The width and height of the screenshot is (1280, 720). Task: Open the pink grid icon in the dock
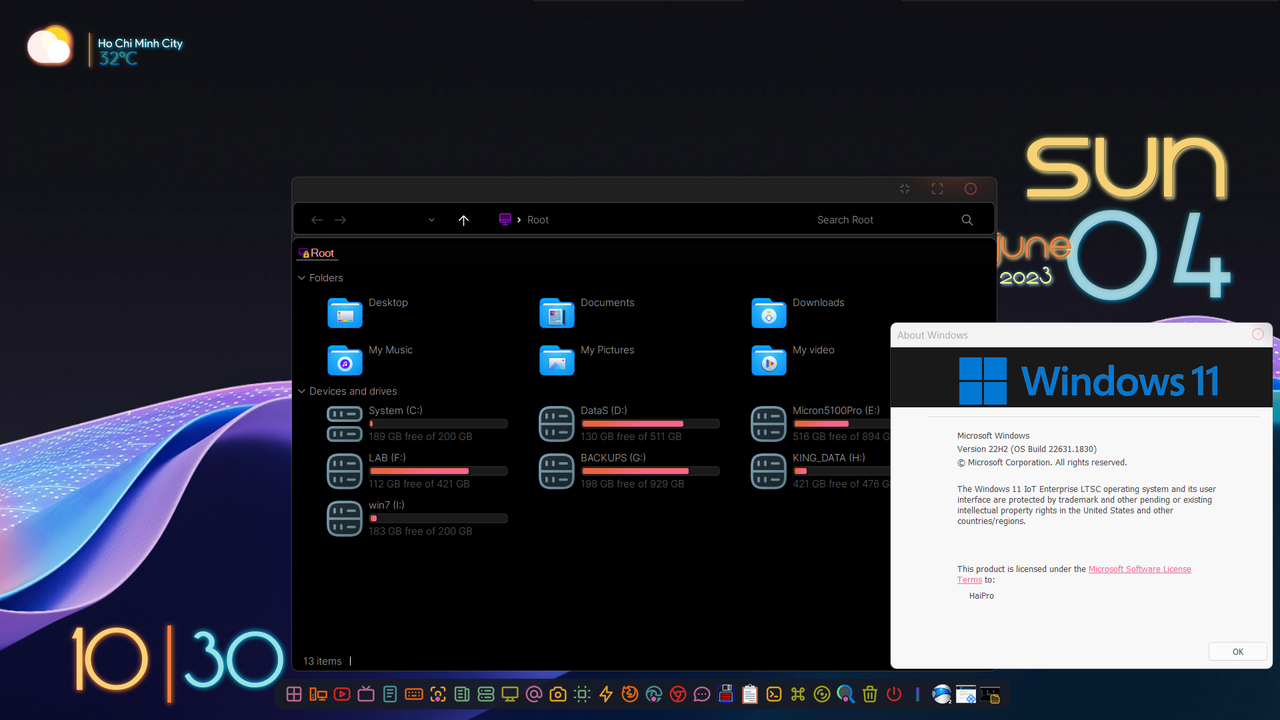point(294,694)
